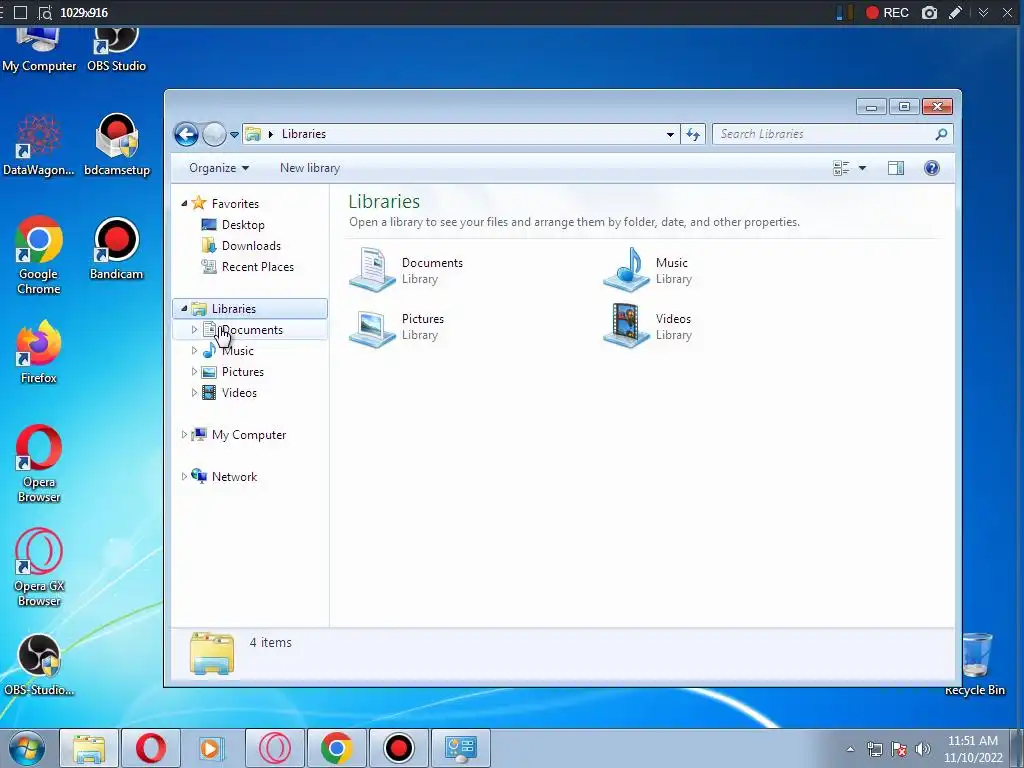Viewport: 1024px width, 768px height.
Task: Select Opera GX Browser desktop shortcut
Action: [39, 568]
